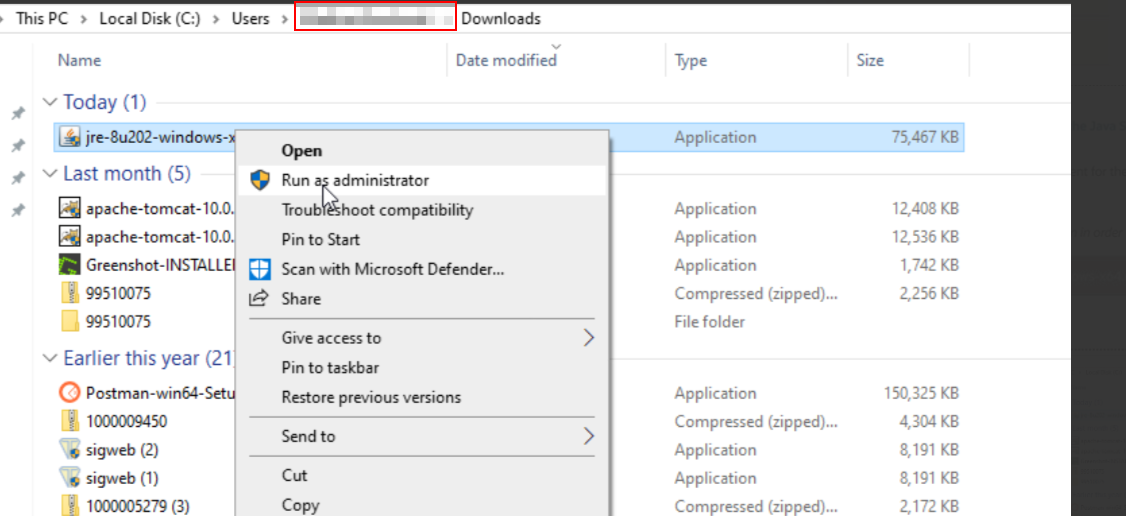Click the Microsoft Defender scan icon
1126x516 pixels.
click(x=260, y=269)
